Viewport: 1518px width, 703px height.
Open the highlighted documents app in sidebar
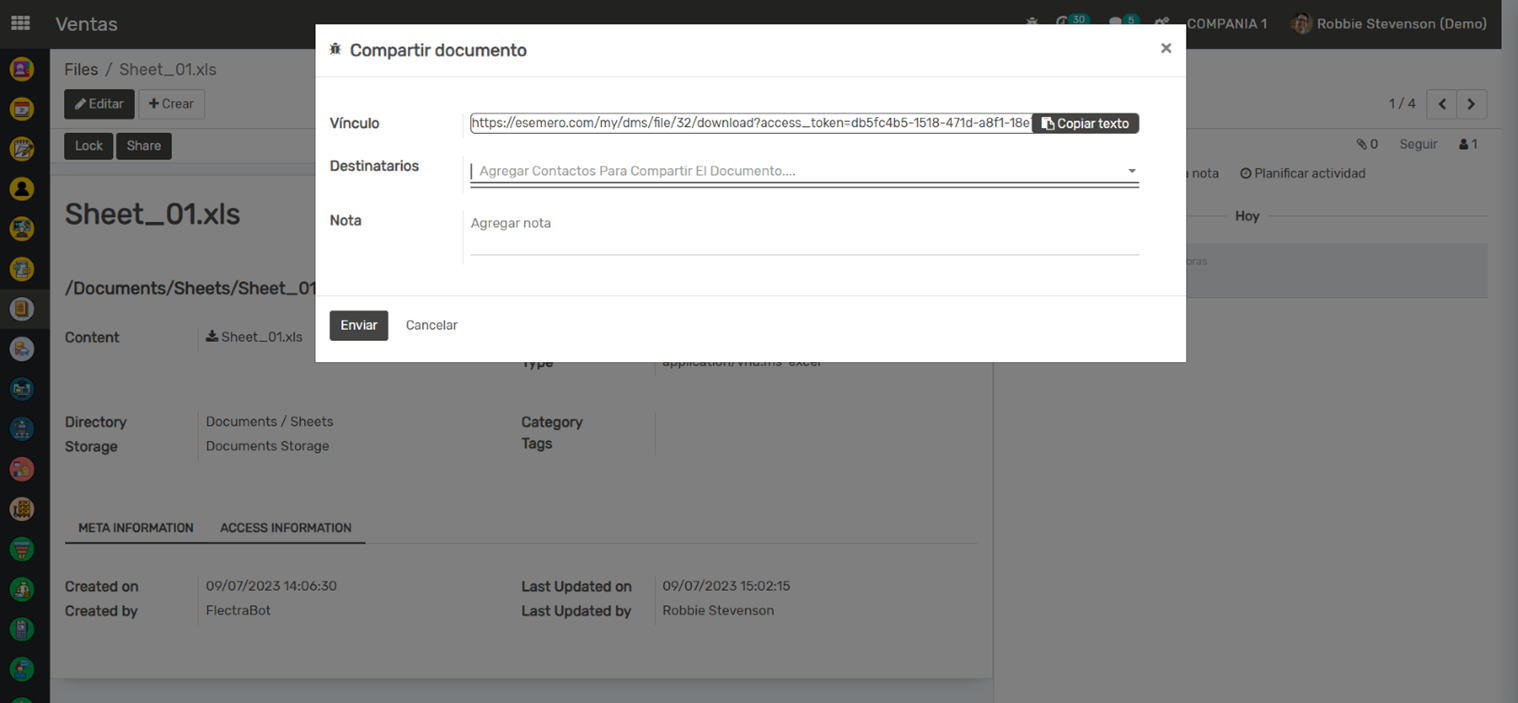click(22, 309)
